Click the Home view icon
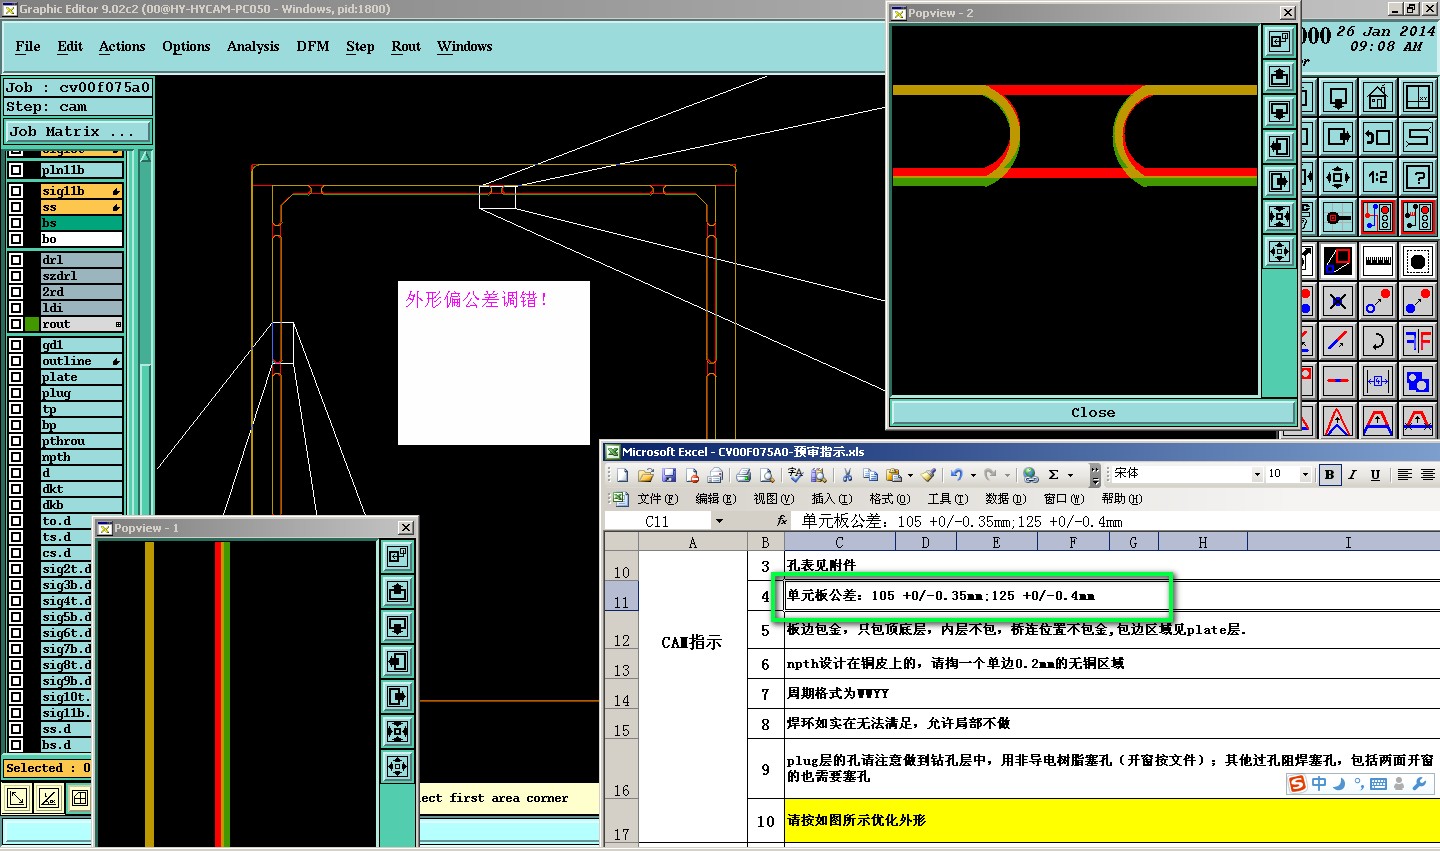The height and width of the screenshot is (851, 1440). 1377,98
